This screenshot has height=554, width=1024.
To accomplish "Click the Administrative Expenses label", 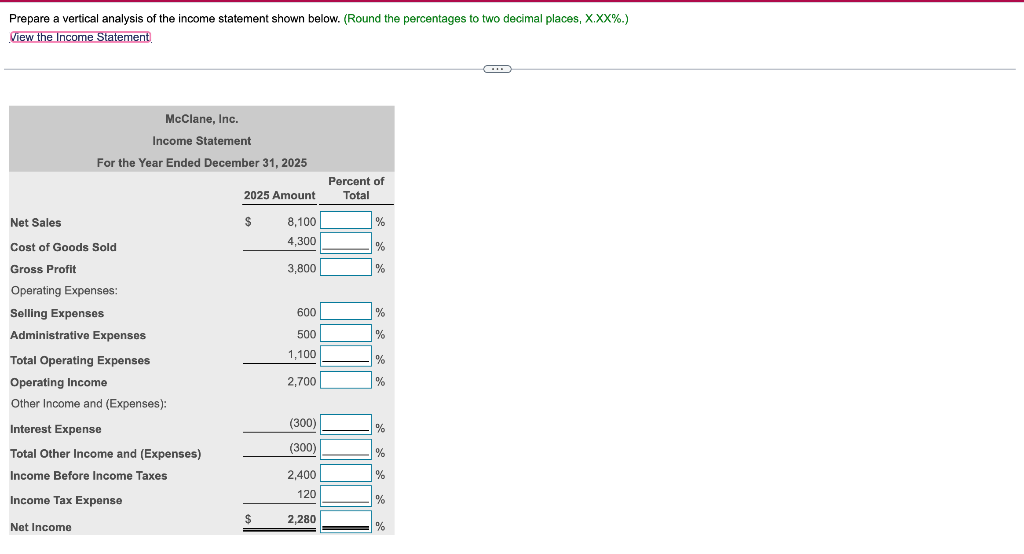I will tap(78, 335).
